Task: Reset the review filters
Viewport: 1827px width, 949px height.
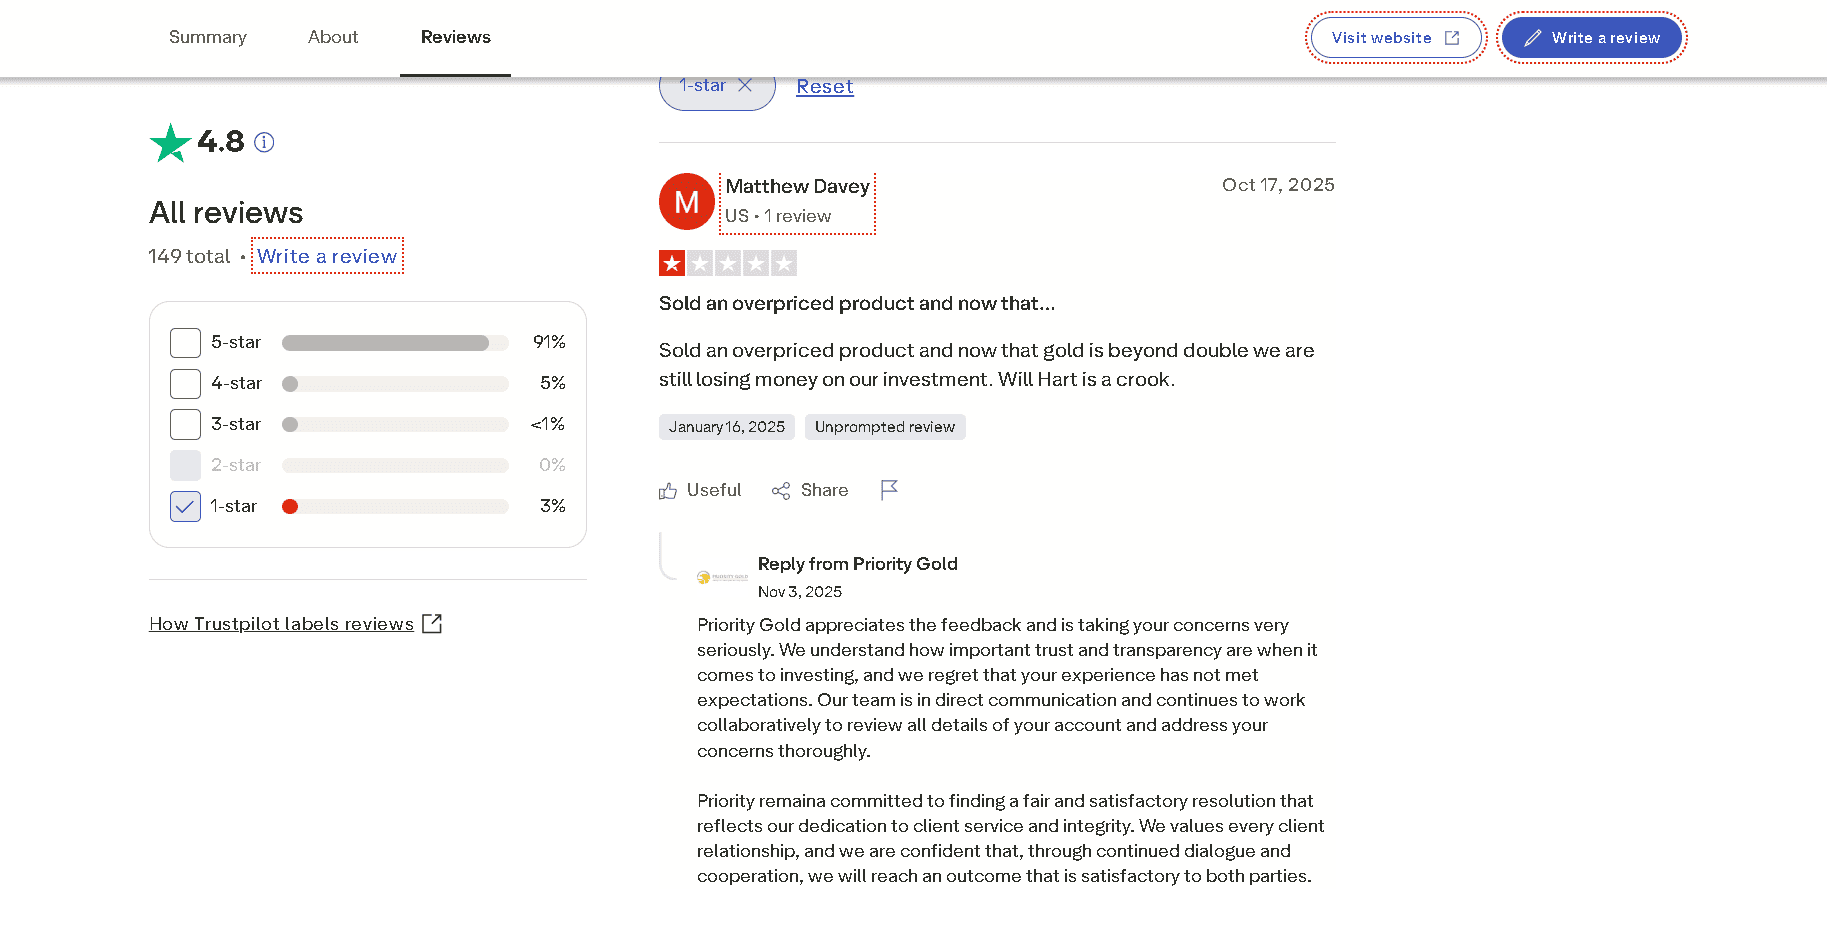Action: tap(825, 87)
